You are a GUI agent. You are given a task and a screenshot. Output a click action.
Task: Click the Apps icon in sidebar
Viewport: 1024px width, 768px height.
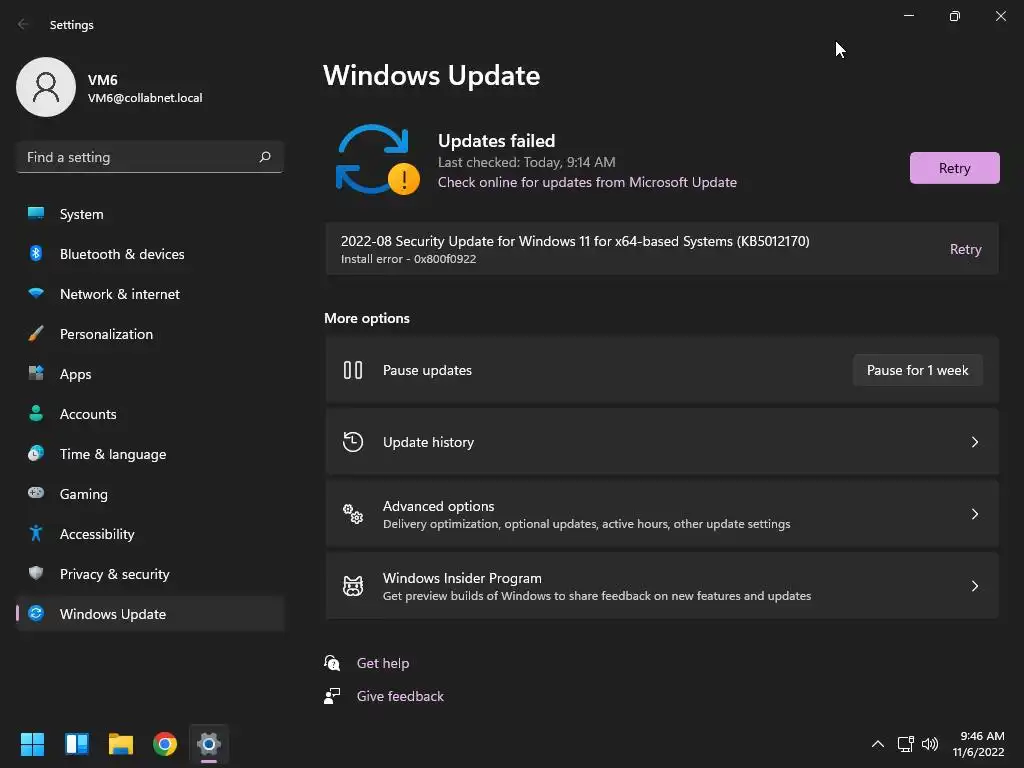[36, 374]
